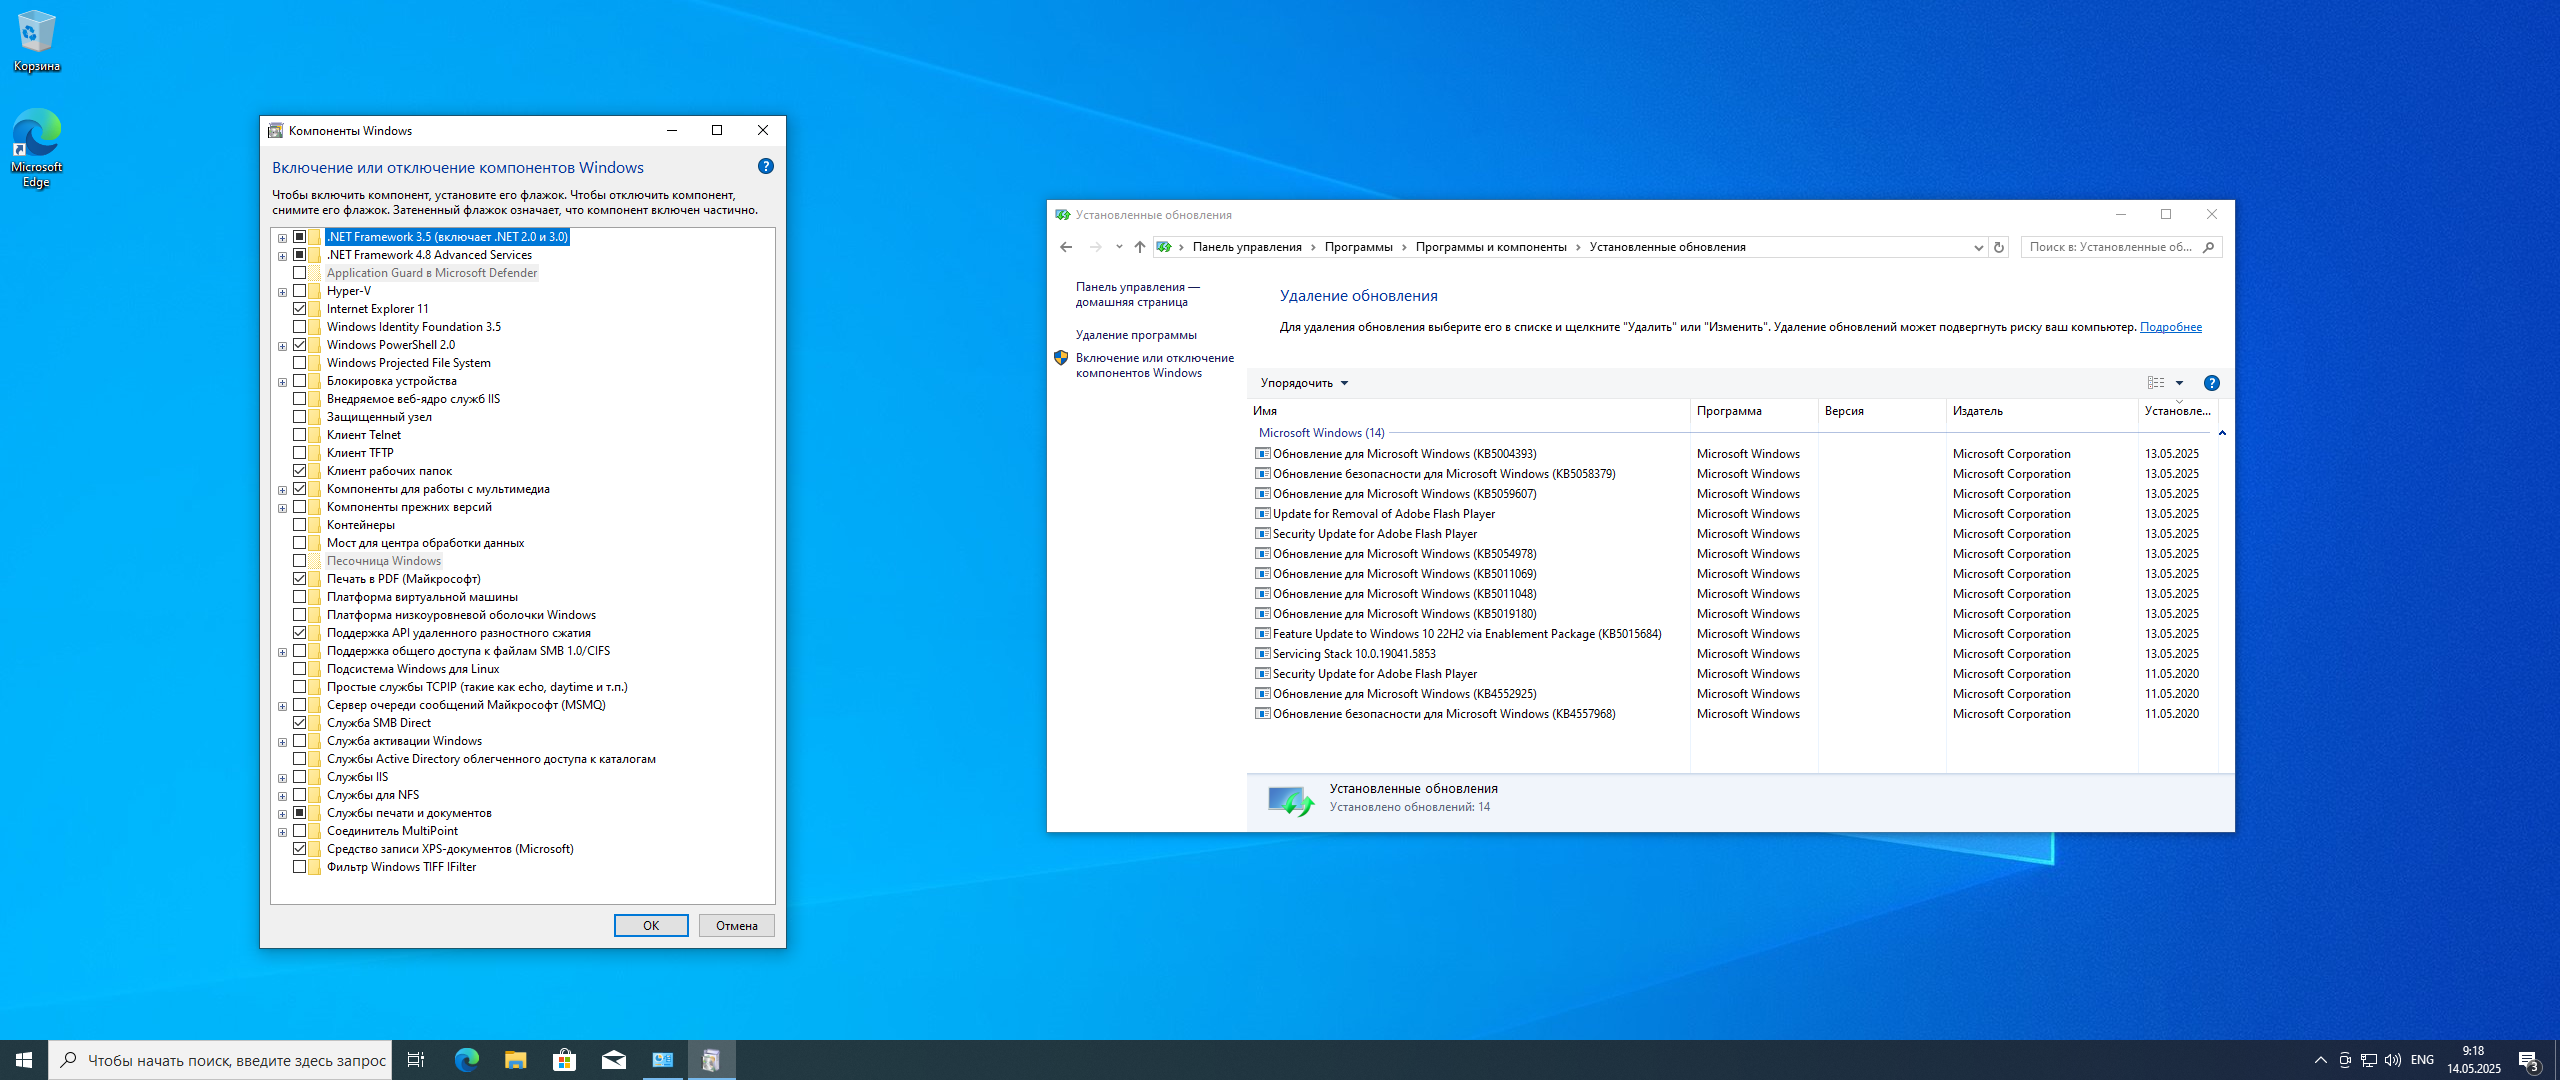
Task: Expand Службы печати и документов node
Action: [x=282, y=814]
